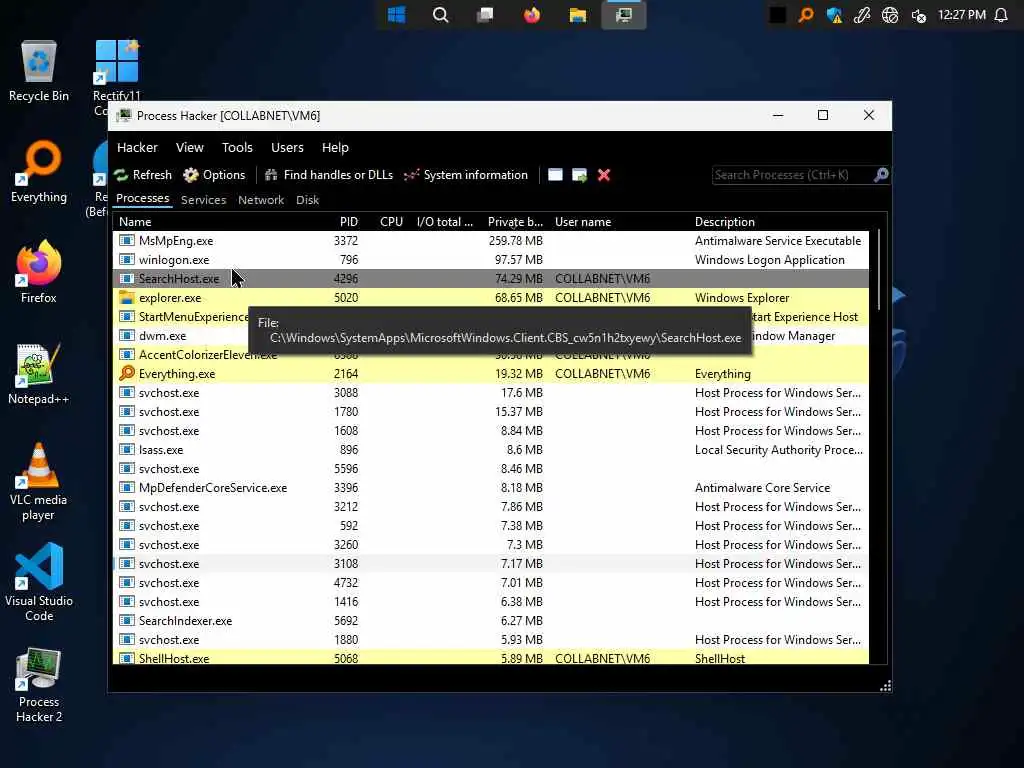Switch to the Disk tab
1024x768 pixels.
[x=307, y=200]
